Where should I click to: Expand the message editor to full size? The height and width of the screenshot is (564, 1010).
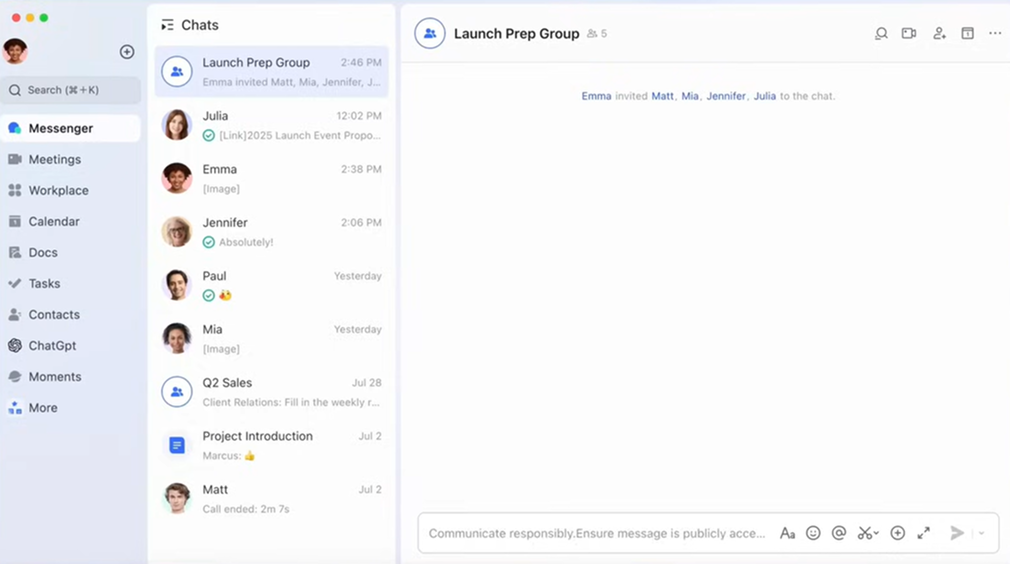(923, 533)
